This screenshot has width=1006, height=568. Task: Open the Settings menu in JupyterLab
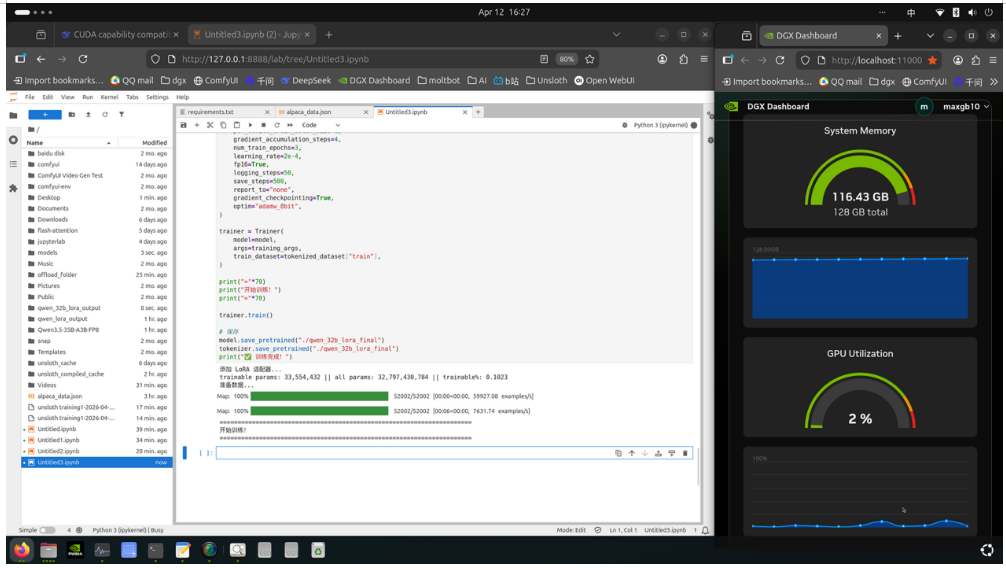pyautogui.click(x=157, y=97)
